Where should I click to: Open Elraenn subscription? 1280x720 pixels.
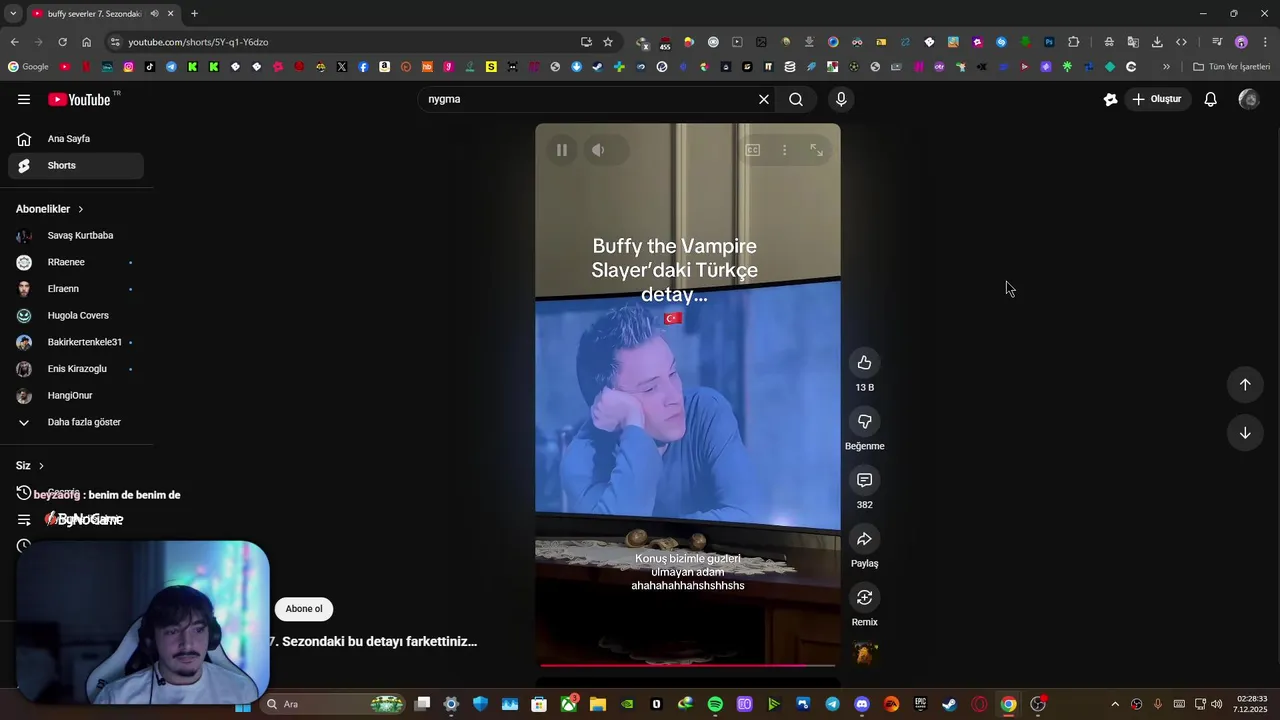click(76, 289)
